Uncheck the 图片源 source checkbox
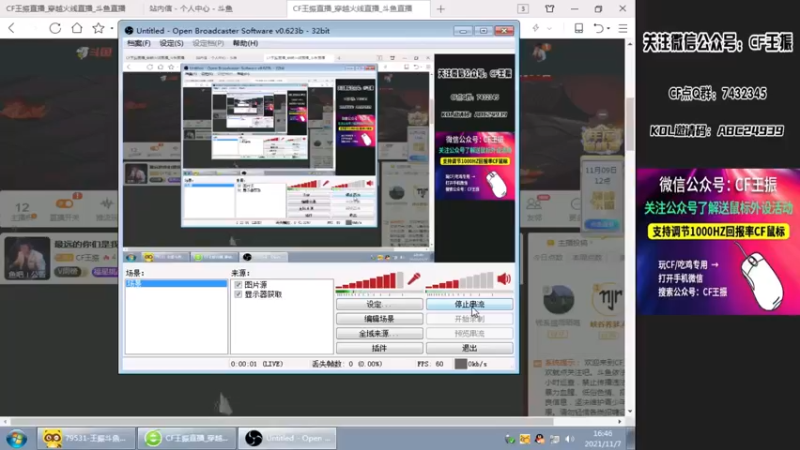 (x=238, y=285)
